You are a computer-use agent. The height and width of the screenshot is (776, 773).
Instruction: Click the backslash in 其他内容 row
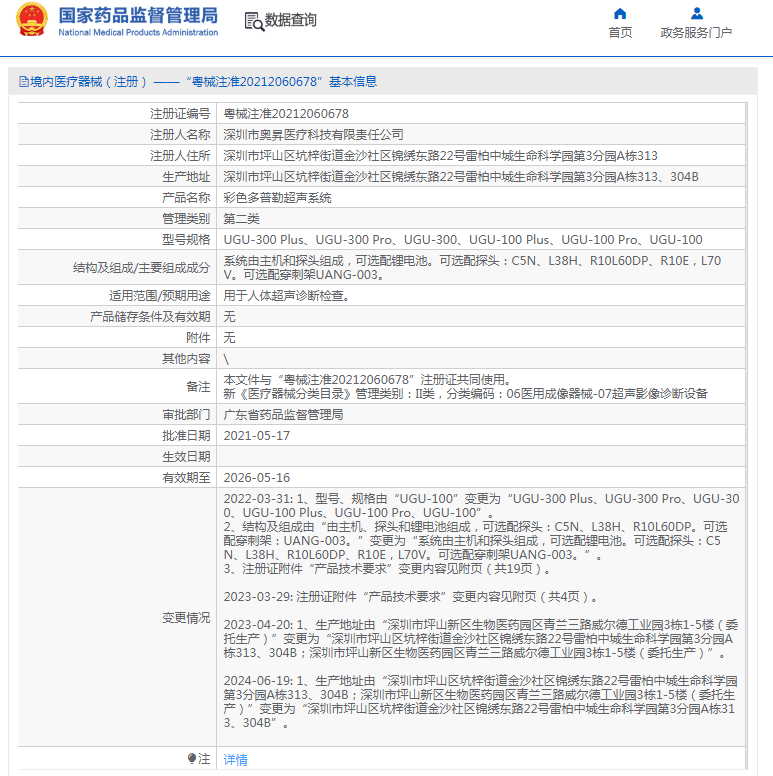[226, 359]
